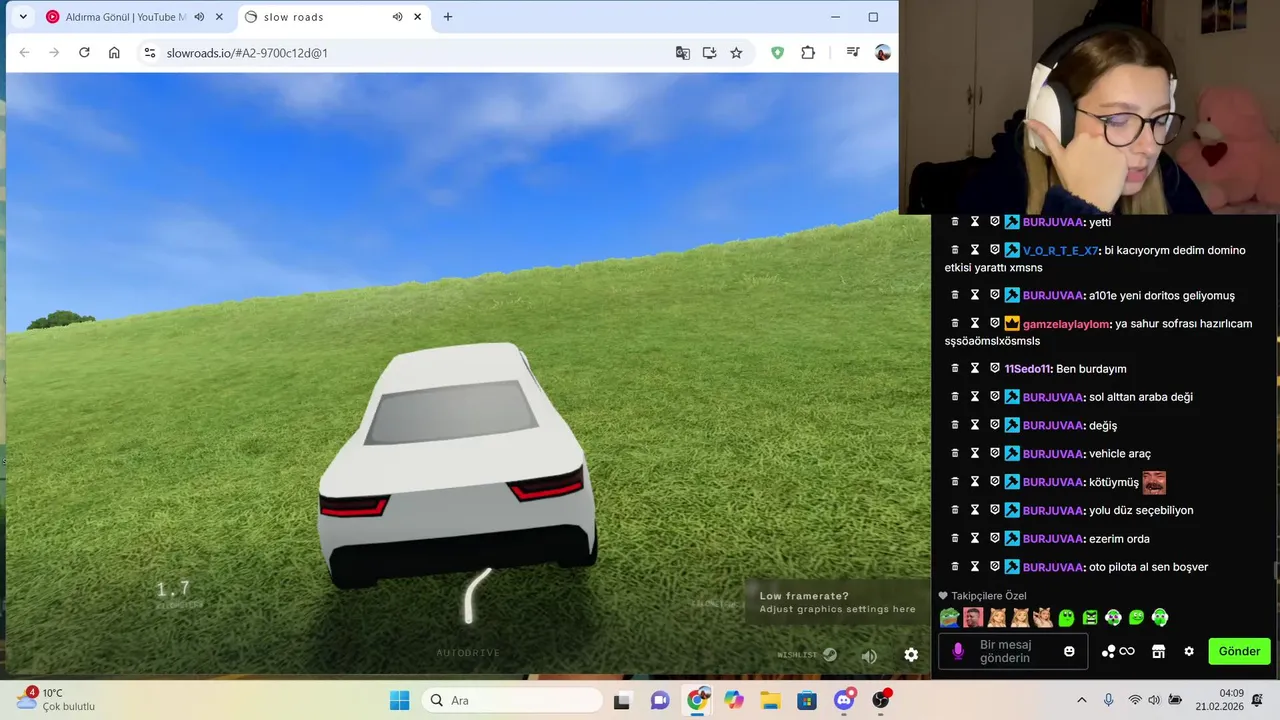Open Discord from the taskbar
Image resolution: width=1280 pixels, height=720 pixels.
845,700
